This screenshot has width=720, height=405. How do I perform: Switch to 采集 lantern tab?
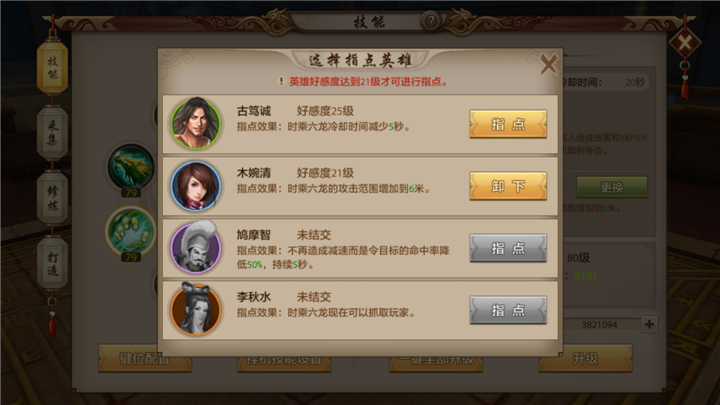tap(52, 133)
